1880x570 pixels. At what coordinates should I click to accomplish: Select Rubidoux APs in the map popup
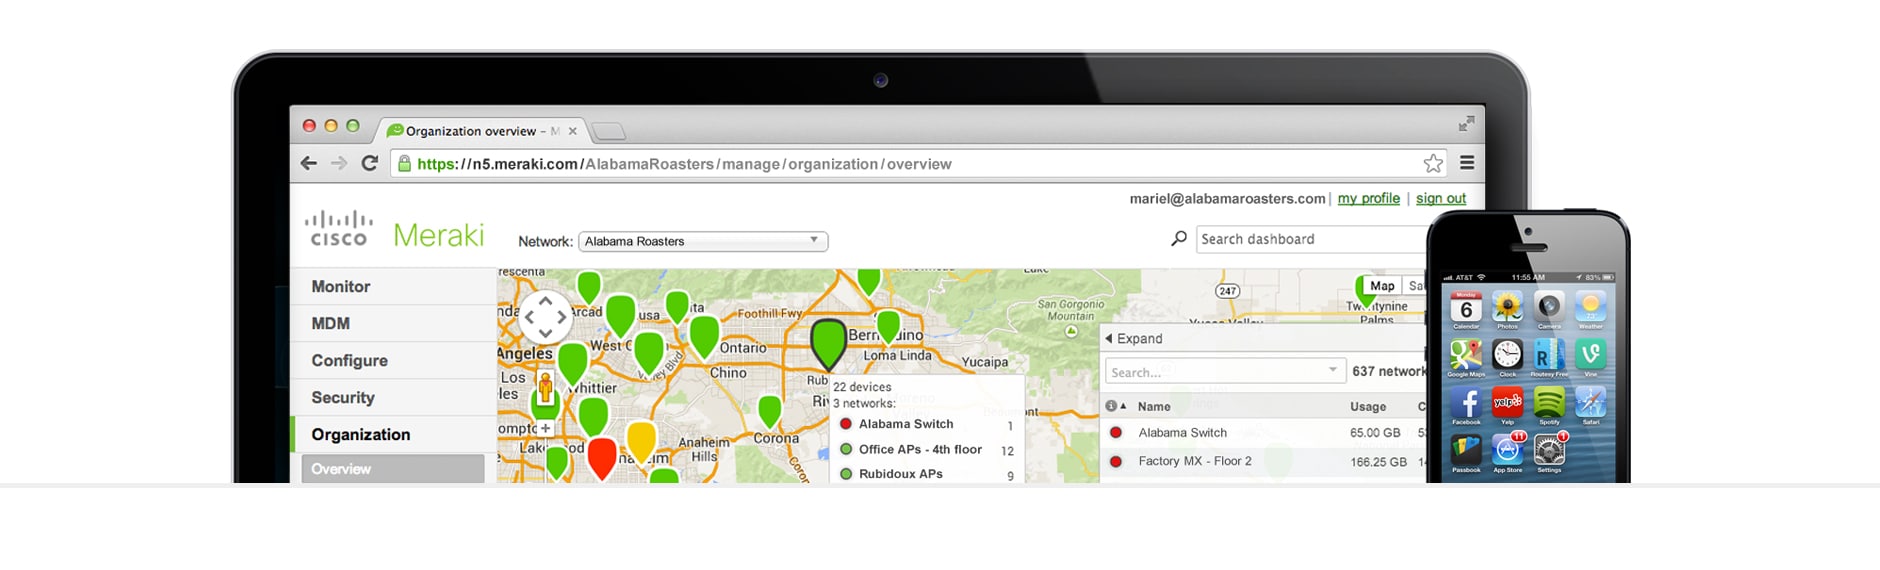click(x=900, y=474)
